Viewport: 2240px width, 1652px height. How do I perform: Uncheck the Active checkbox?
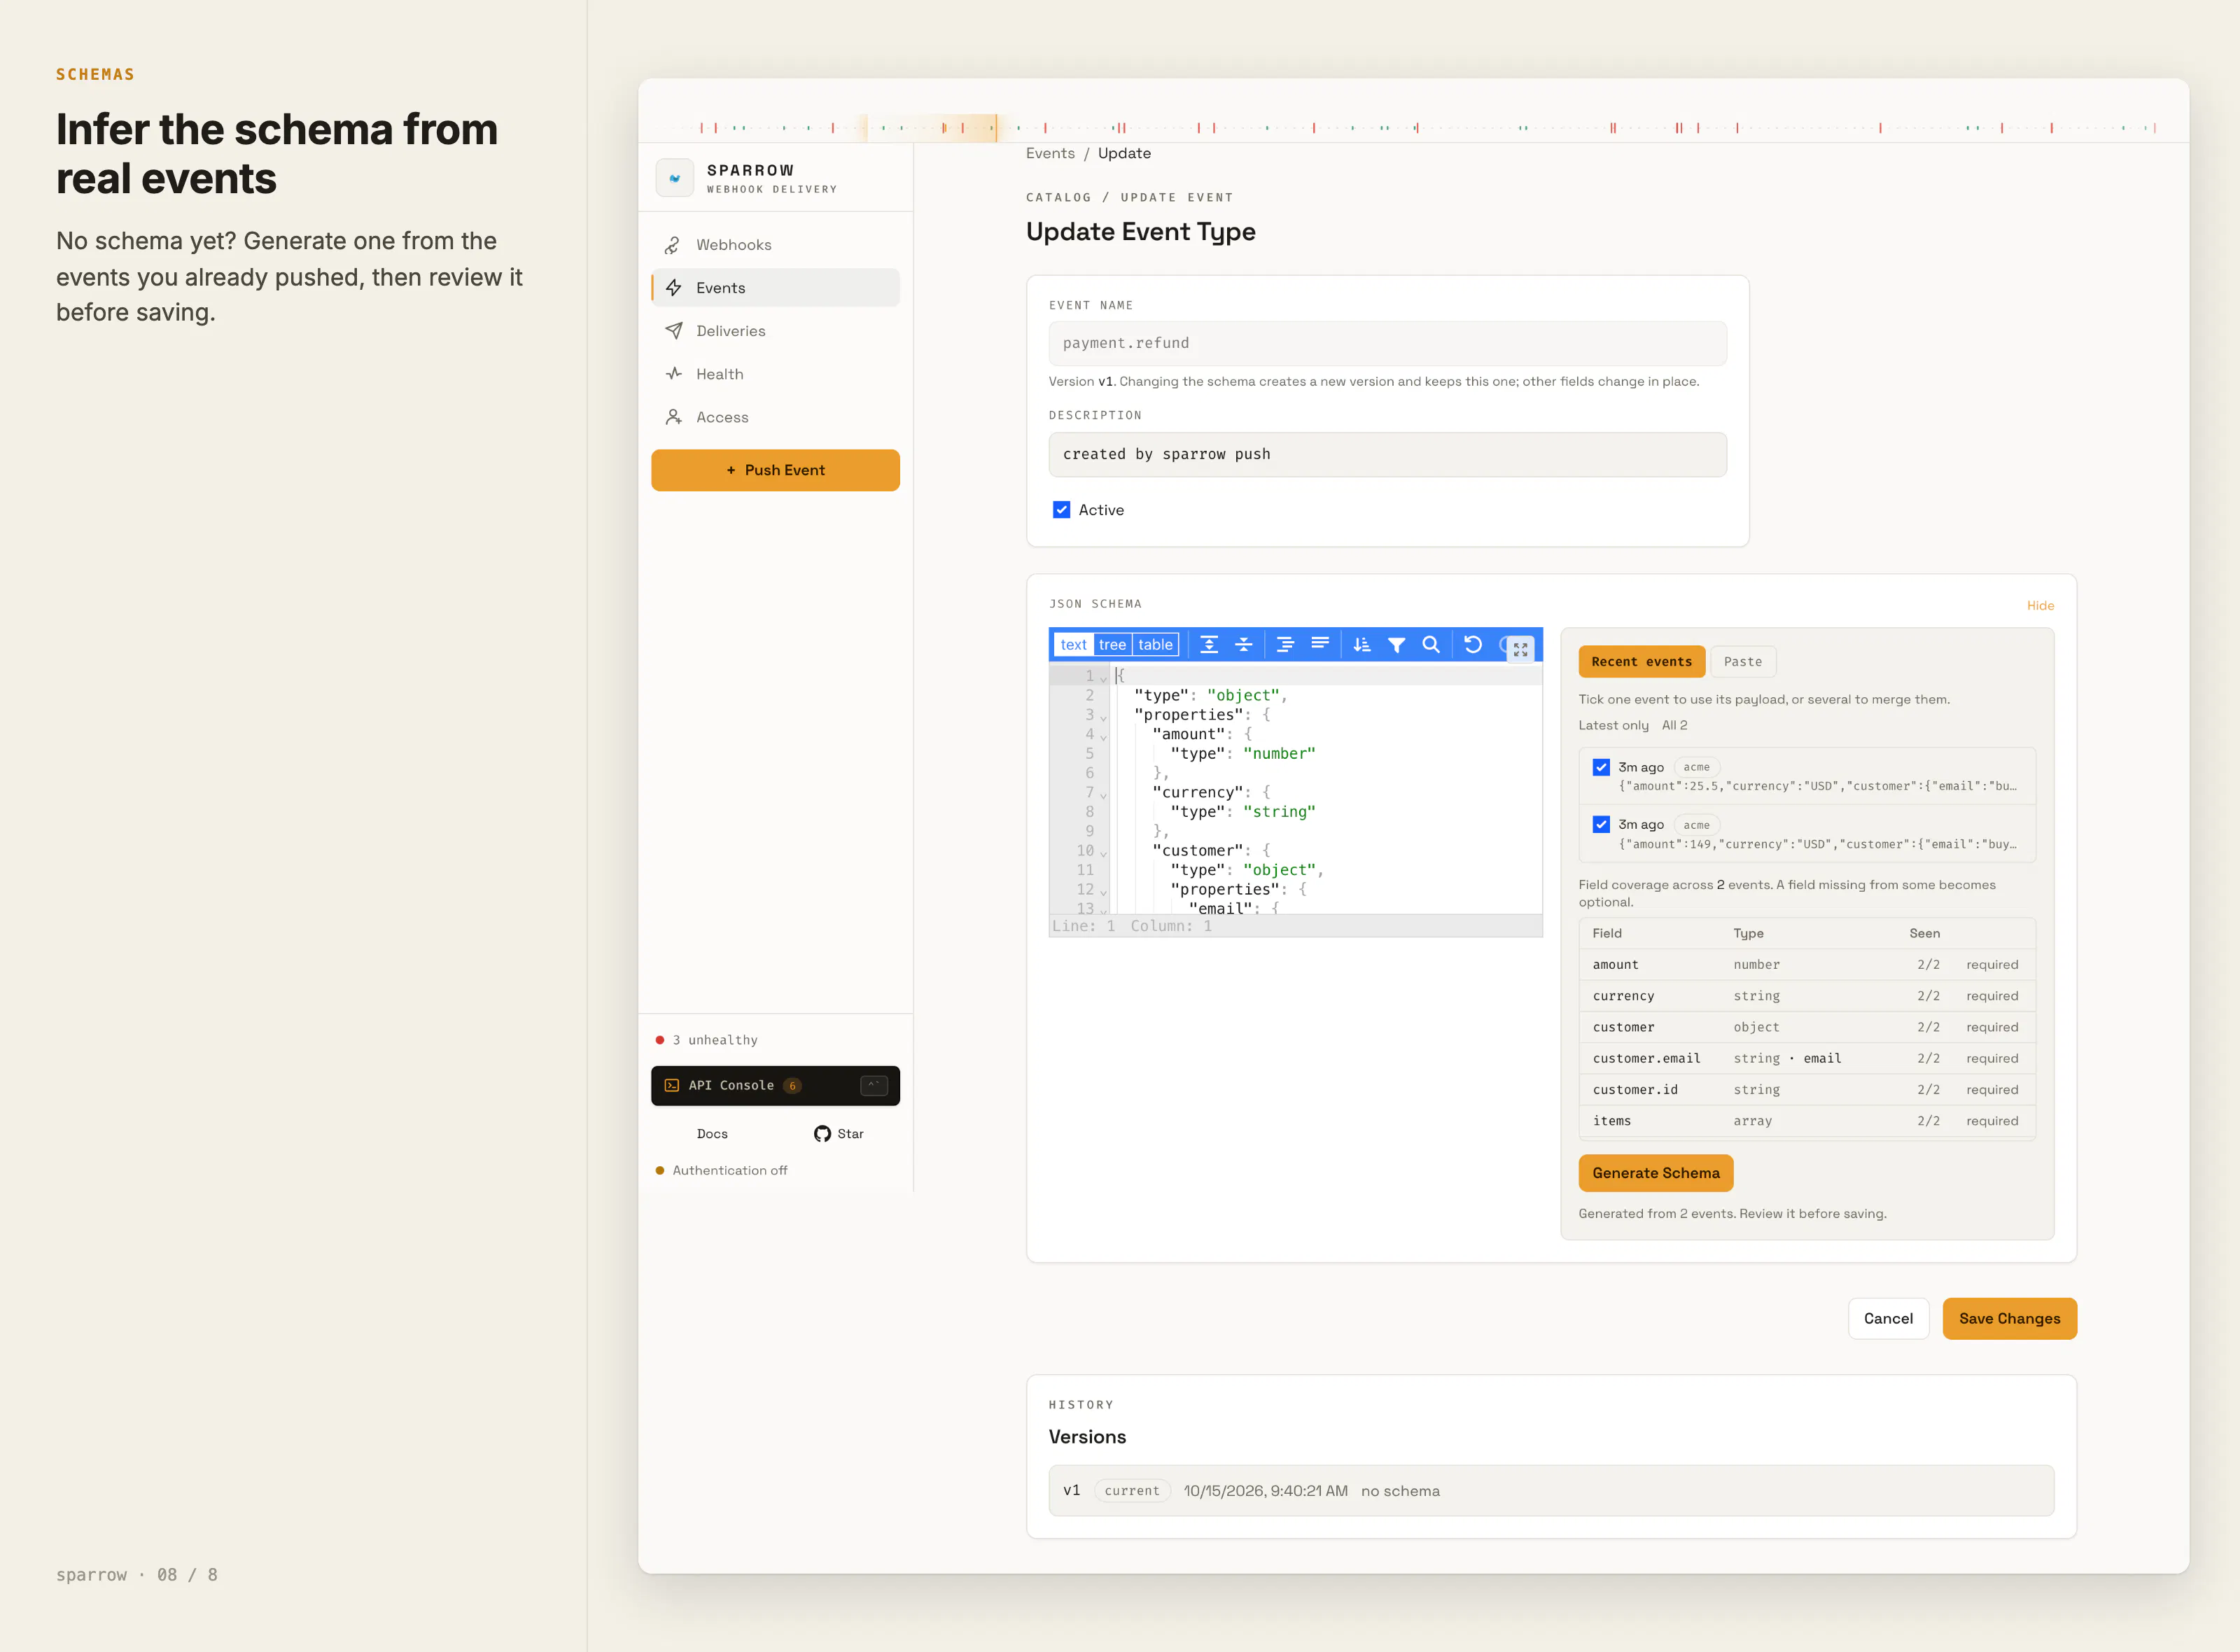[x=1061, y=510]
